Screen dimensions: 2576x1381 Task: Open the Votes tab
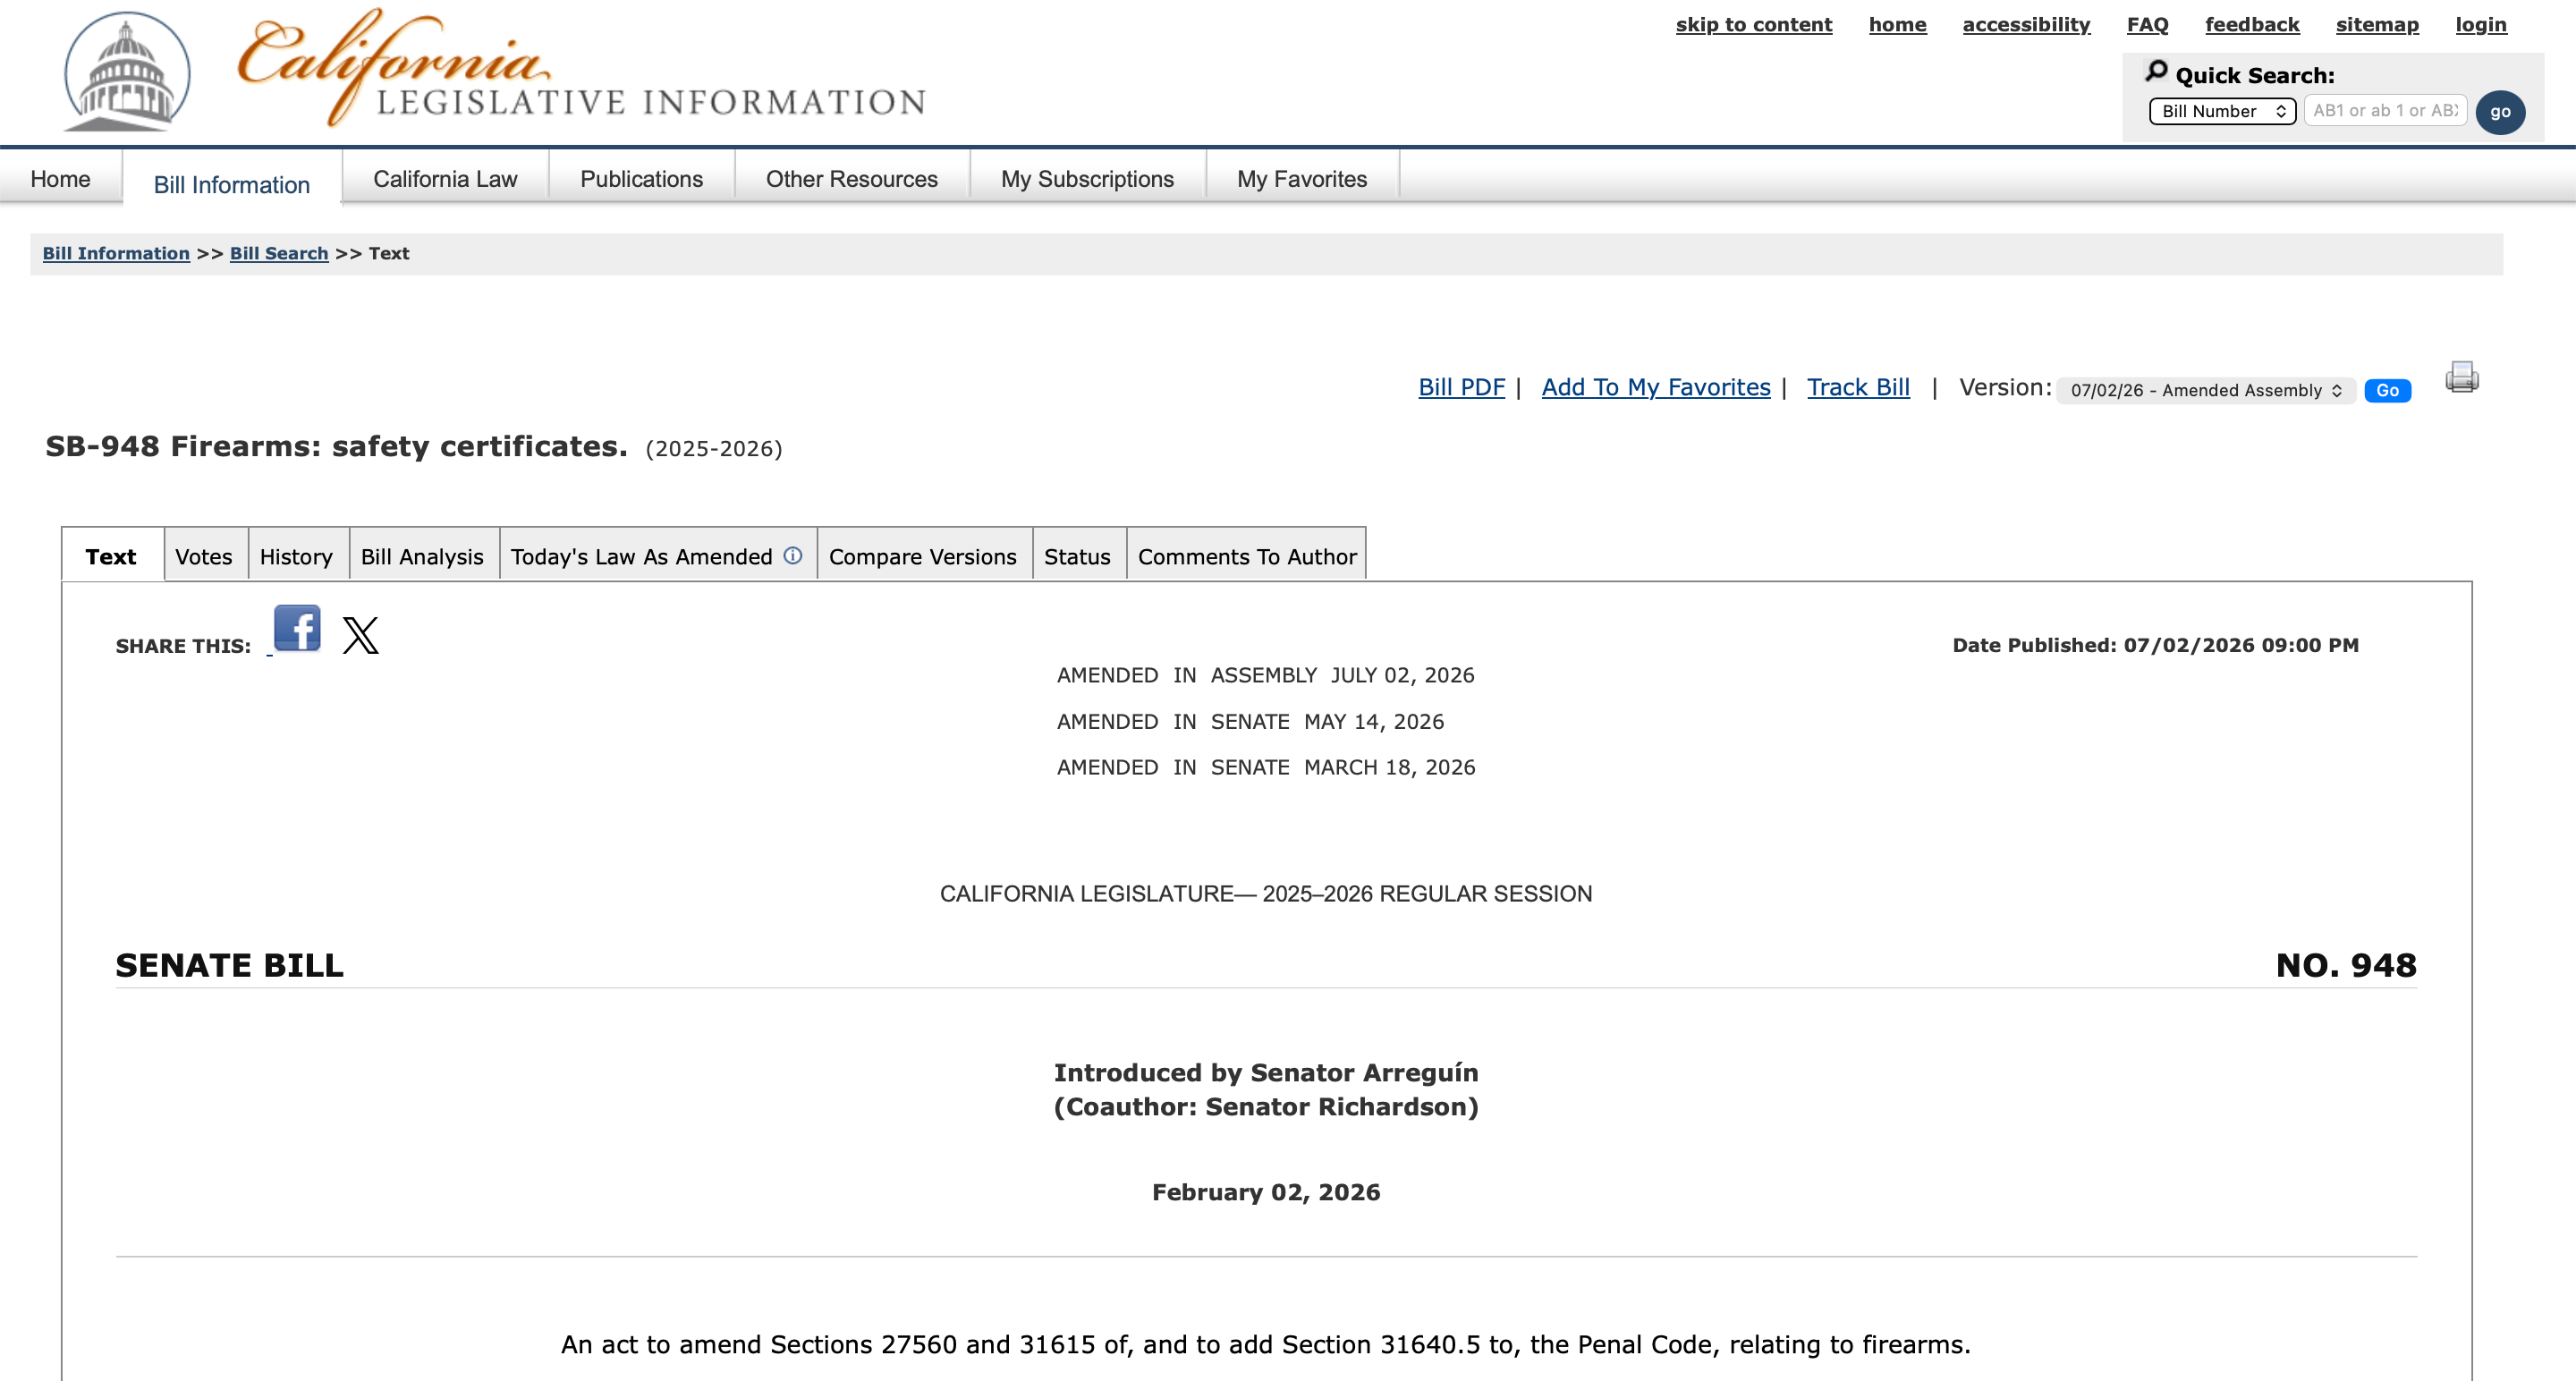(x=204, y=556)
